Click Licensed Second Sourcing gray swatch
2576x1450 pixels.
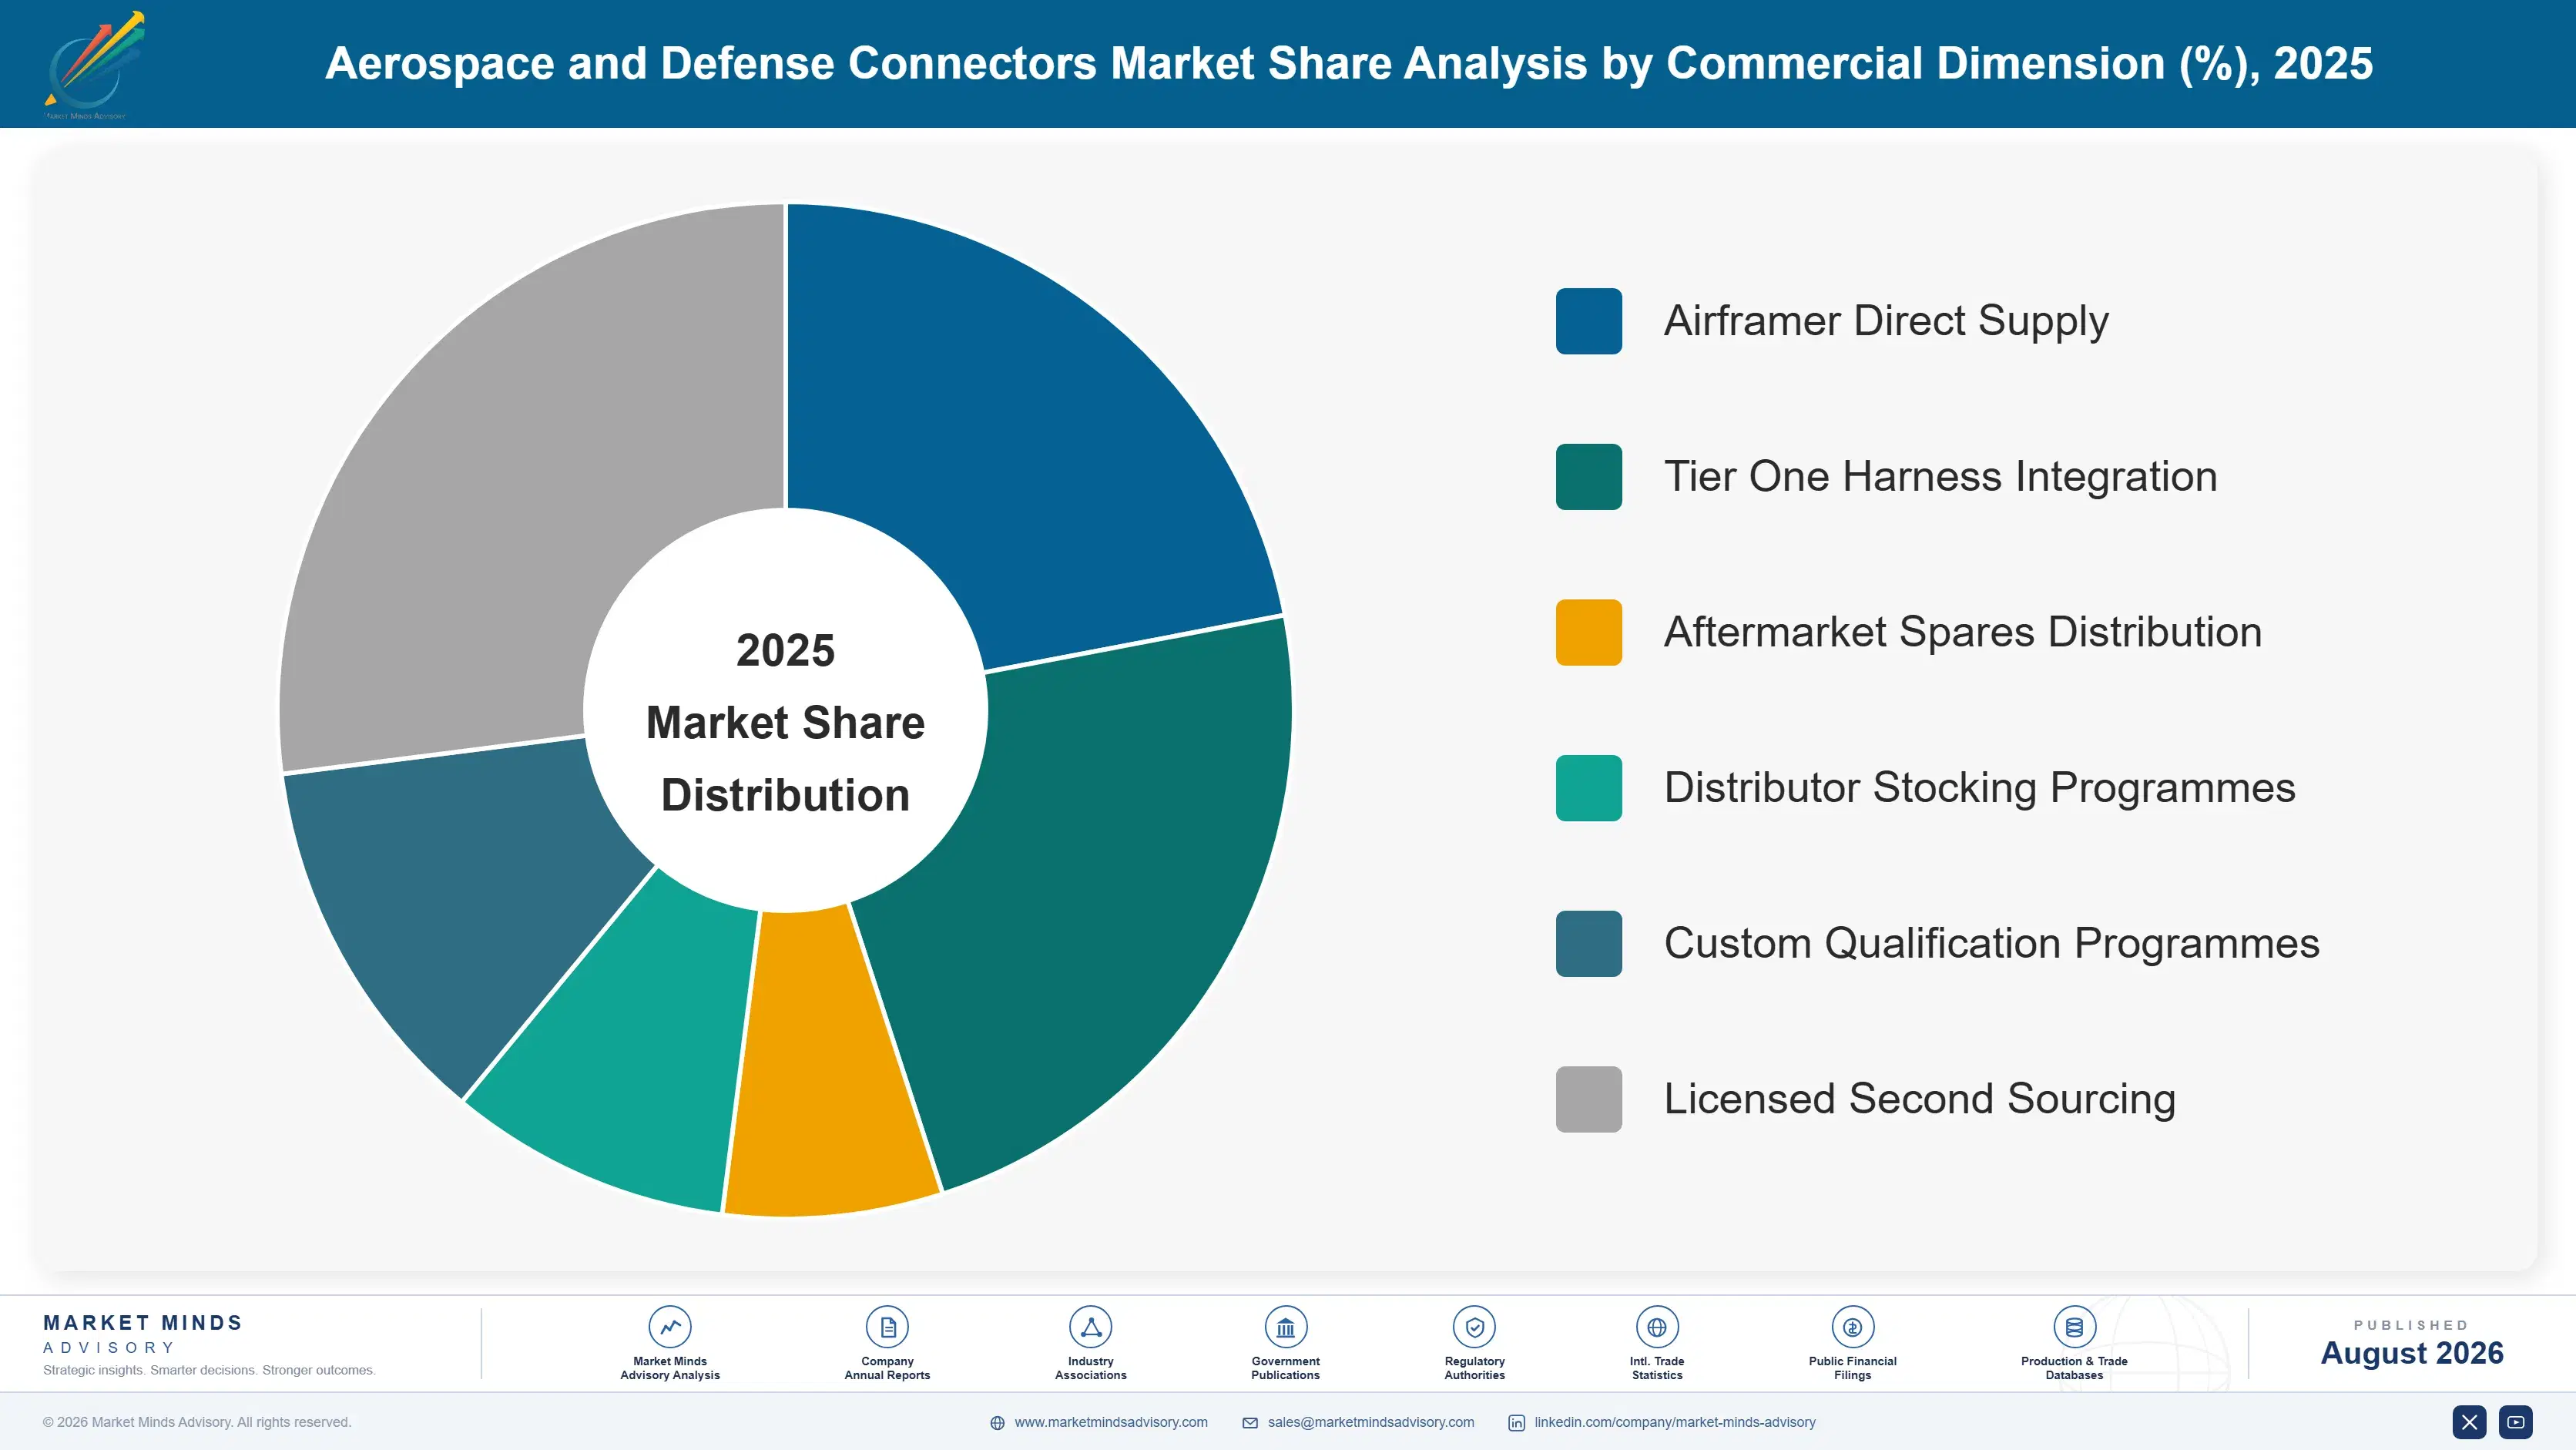click(x=1588, y=1099)
